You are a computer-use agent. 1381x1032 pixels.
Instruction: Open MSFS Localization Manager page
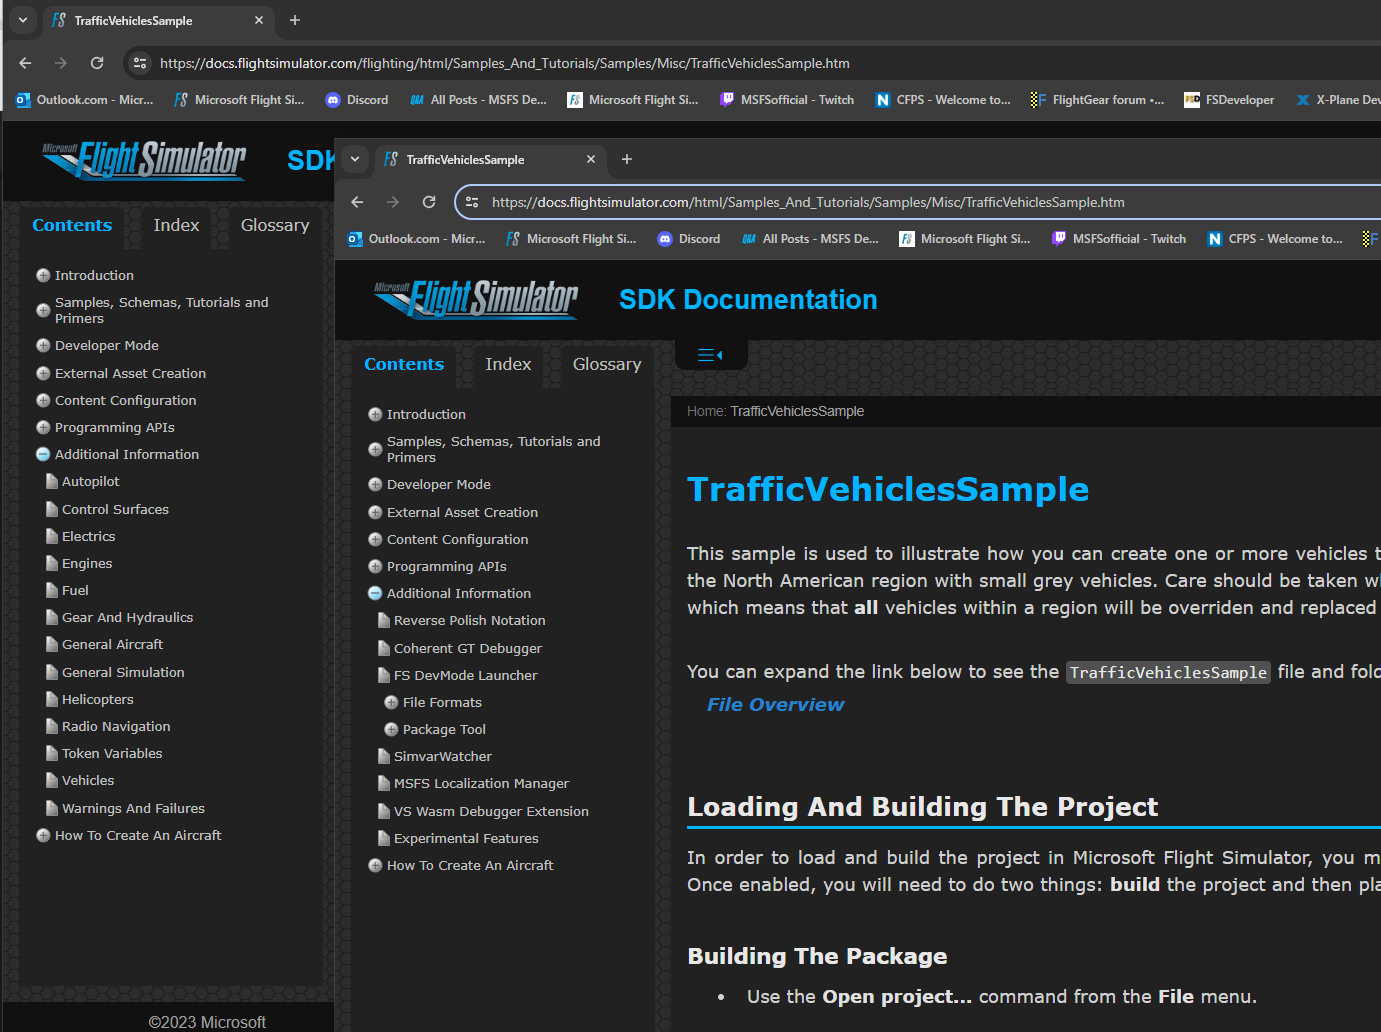tap(481, 783)
